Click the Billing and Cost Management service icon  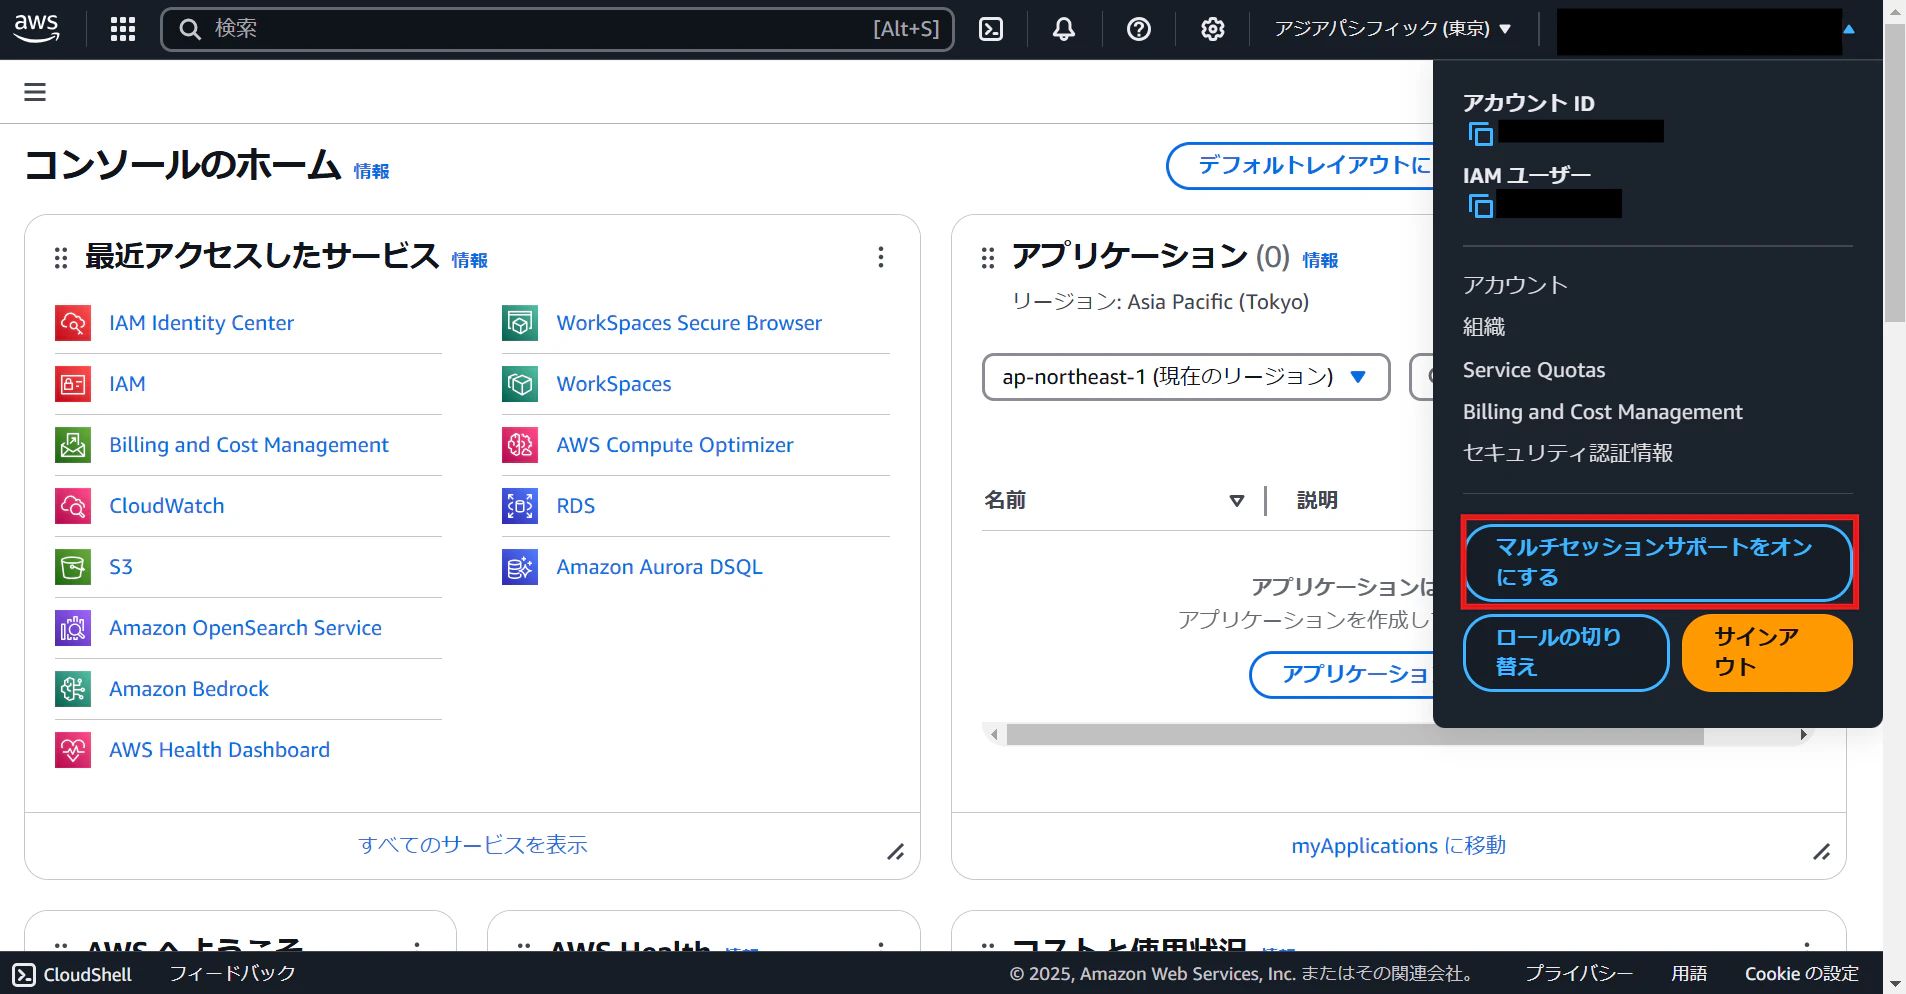(x=73, y=445)
